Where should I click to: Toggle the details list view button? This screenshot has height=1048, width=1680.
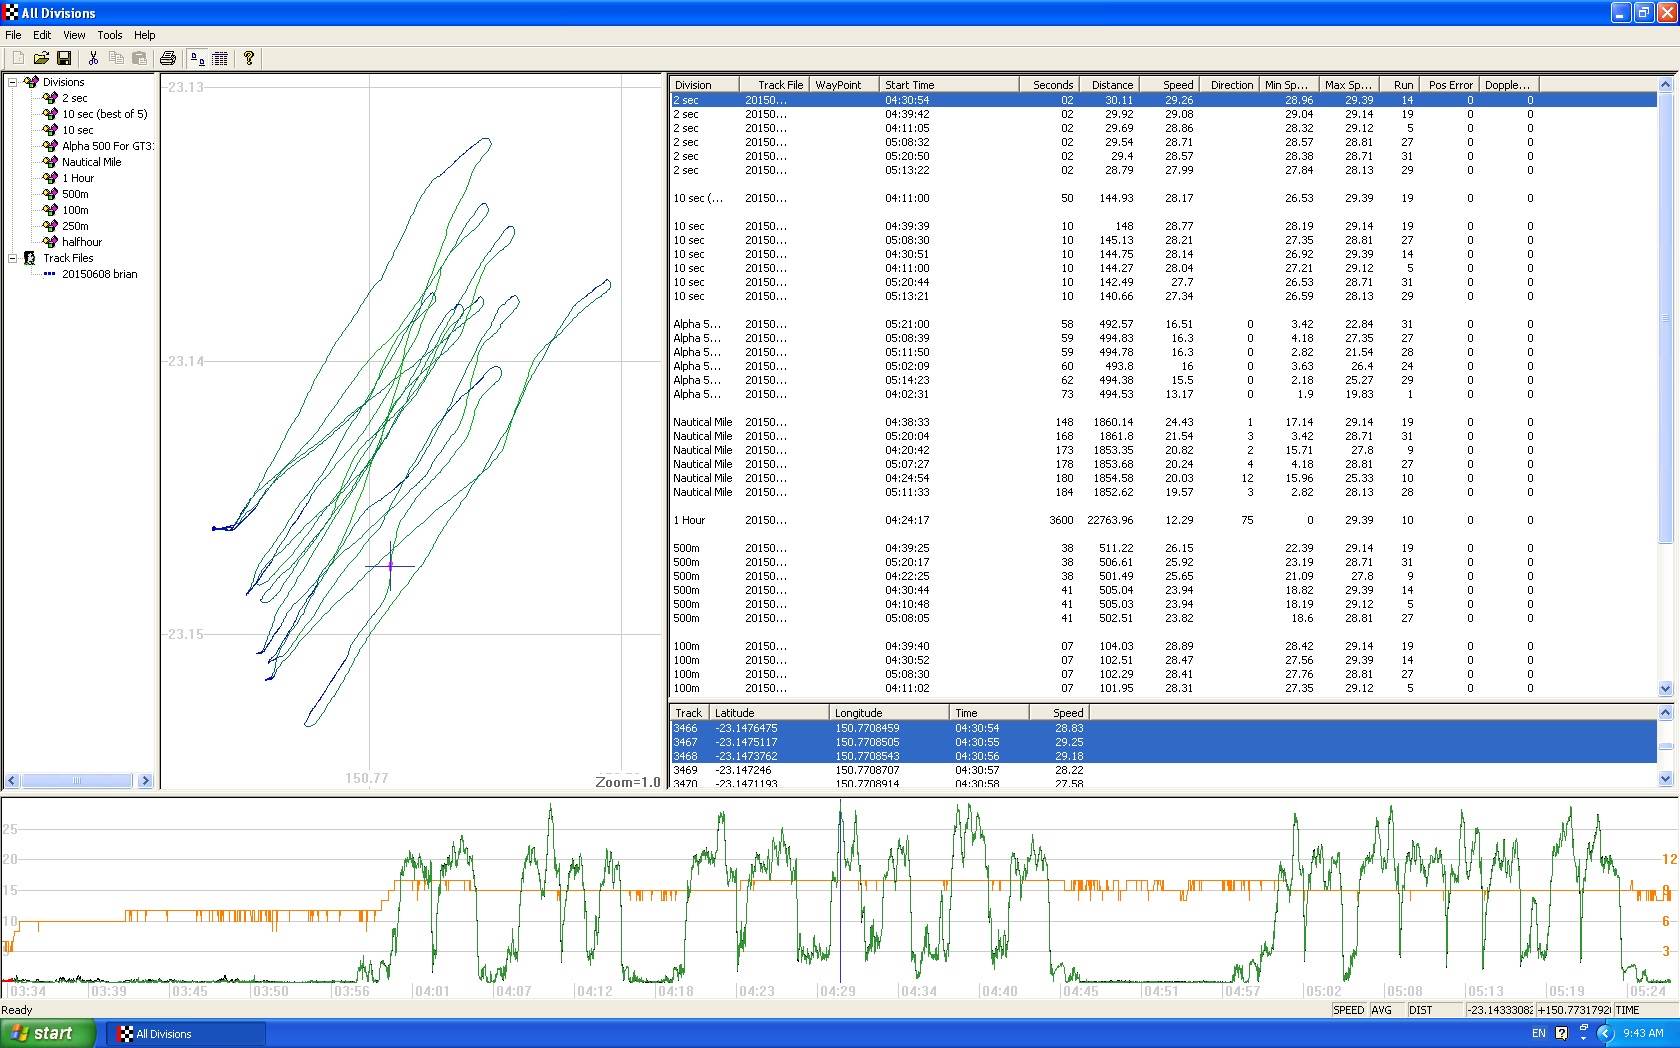220,59
